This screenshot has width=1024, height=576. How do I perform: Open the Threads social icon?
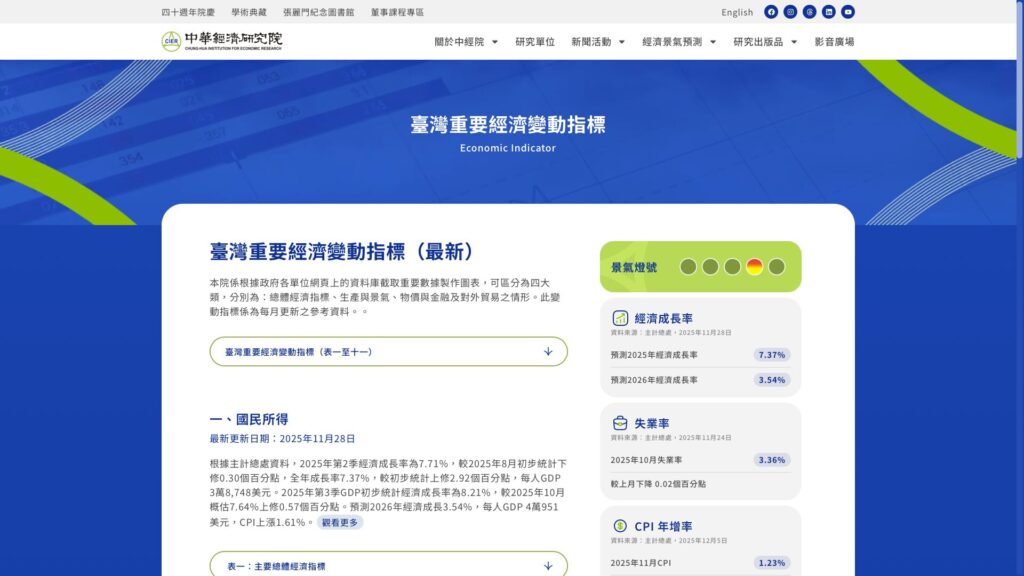click(809, 12)
